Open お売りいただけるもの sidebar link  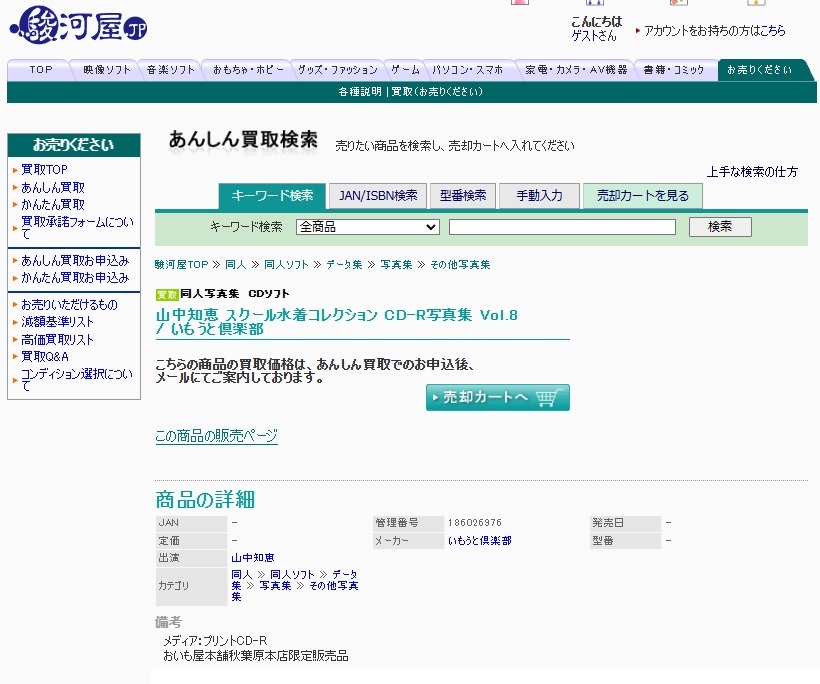[69, 304]
